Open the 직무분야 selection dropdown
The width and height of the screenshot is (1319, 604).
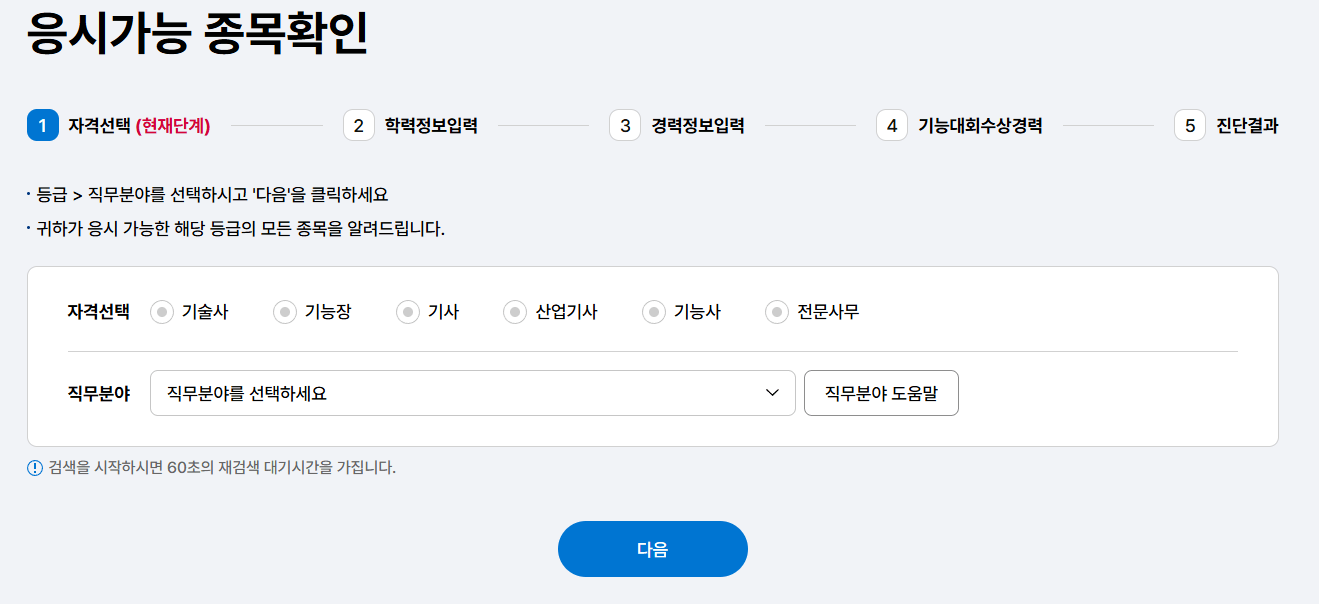[473, 393]
